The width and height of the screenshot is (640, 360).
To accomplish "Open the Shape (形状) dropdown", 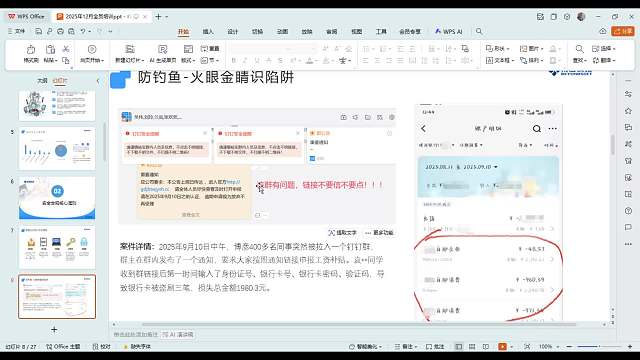I will [498, 49].
